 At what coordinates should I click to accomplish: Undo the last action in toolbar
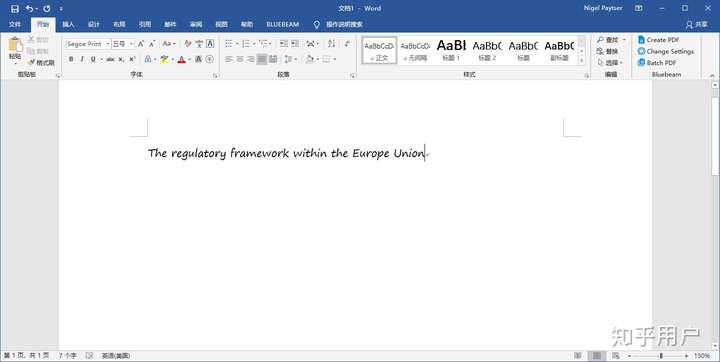(x=29, y=9)
